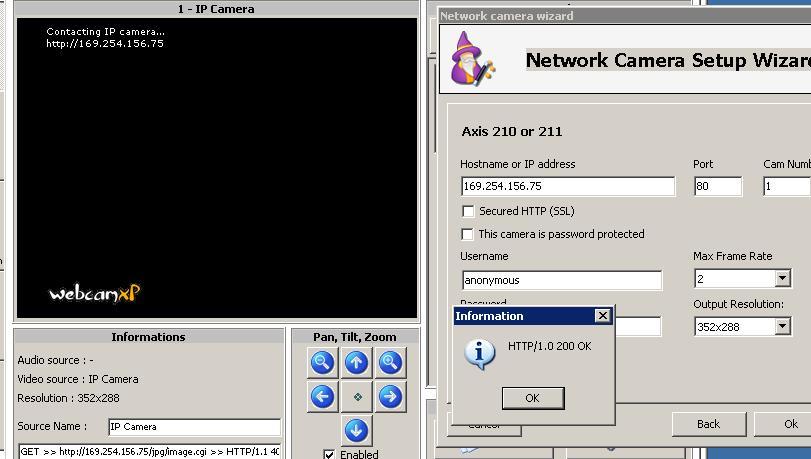Click the Username field with anonymous
Image resolution: width=811 pixels, height=459 pixels.
562,280
